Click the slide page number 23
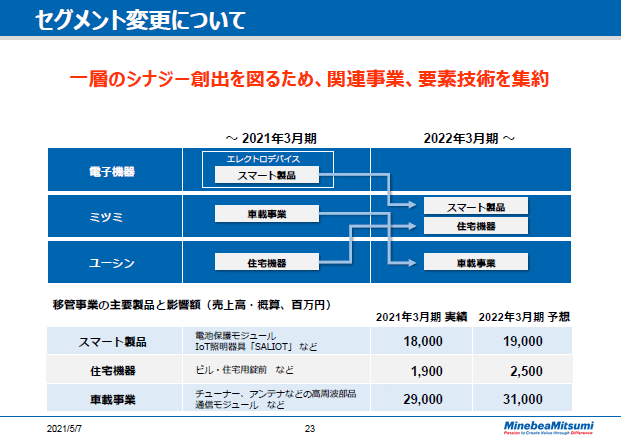The image size is (621, 438). click(310, 427)
